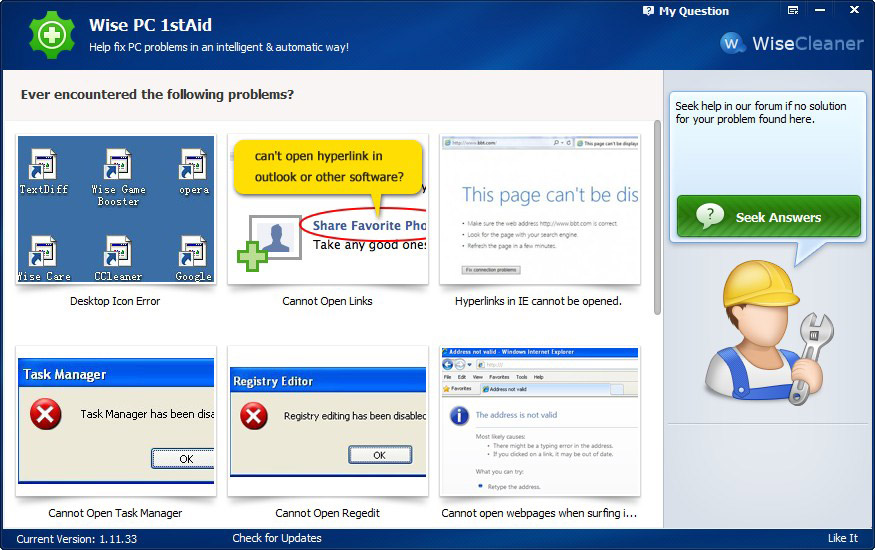Click the My Question speech bubble icon
875x550 pixels.
click(x=648, y=11)
